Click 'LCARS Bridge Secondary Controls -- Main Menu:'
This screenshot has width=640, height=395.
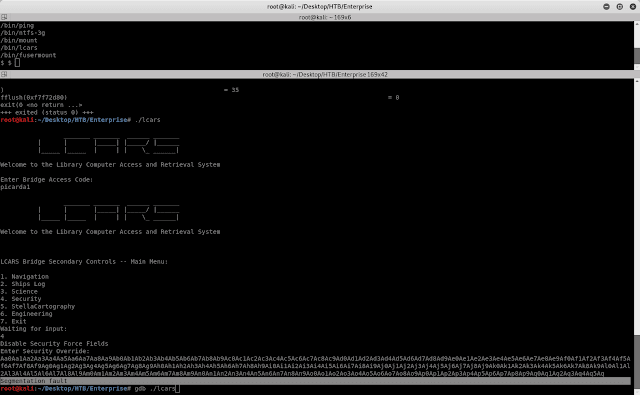click(x=84, y=262)
